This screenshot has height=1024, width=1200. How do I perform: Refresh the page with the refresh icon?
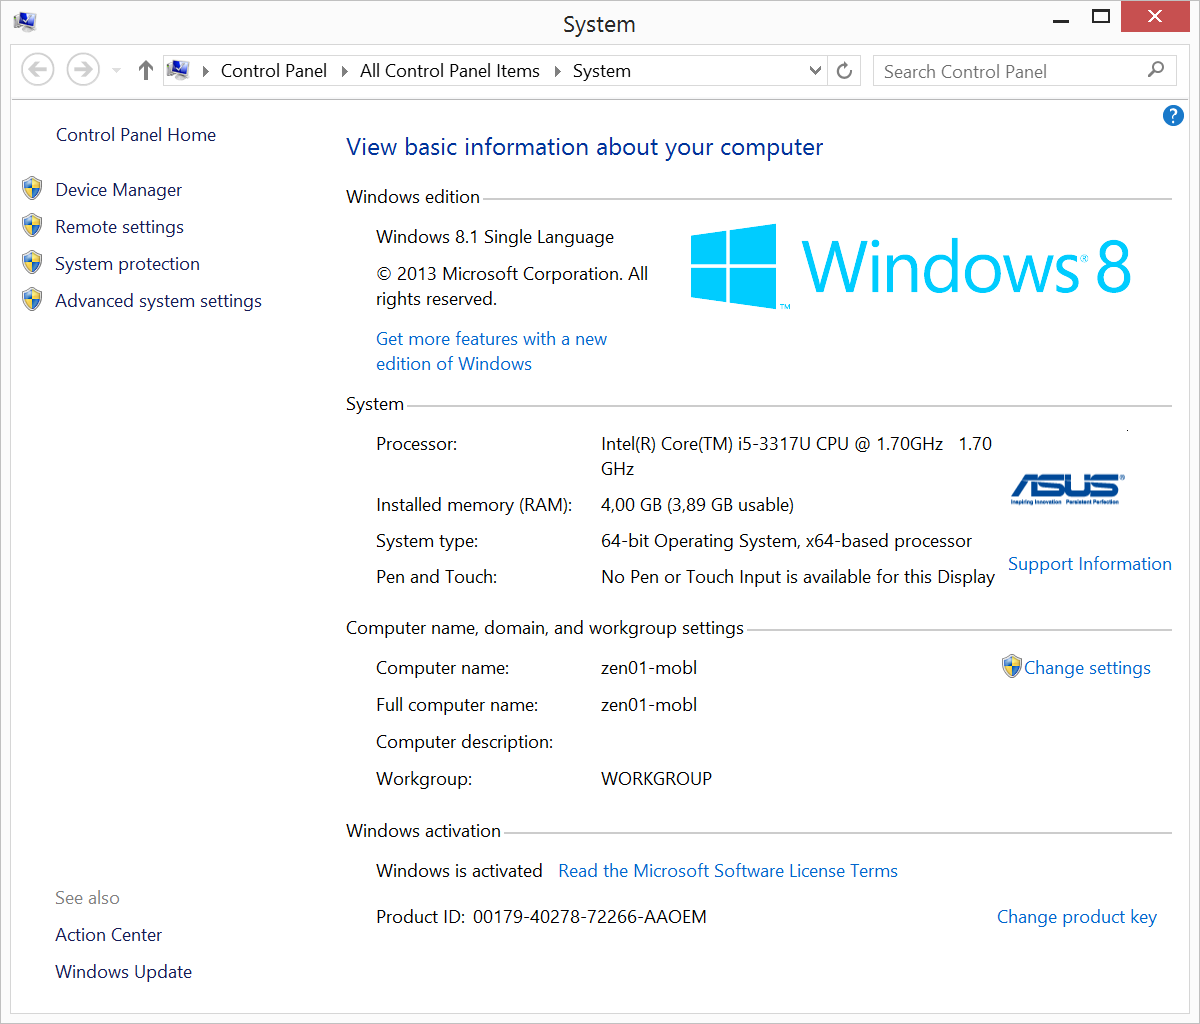click(844, 70)
